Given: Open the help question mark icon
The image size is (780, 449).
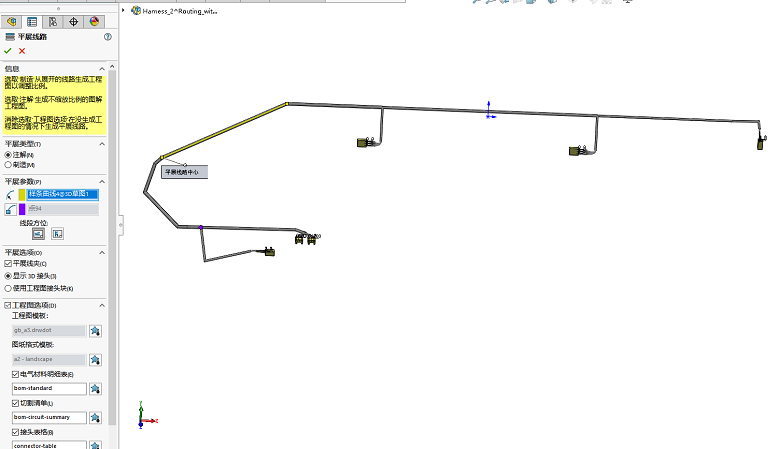Looking at the screenshot, I should tap(107, 37).
